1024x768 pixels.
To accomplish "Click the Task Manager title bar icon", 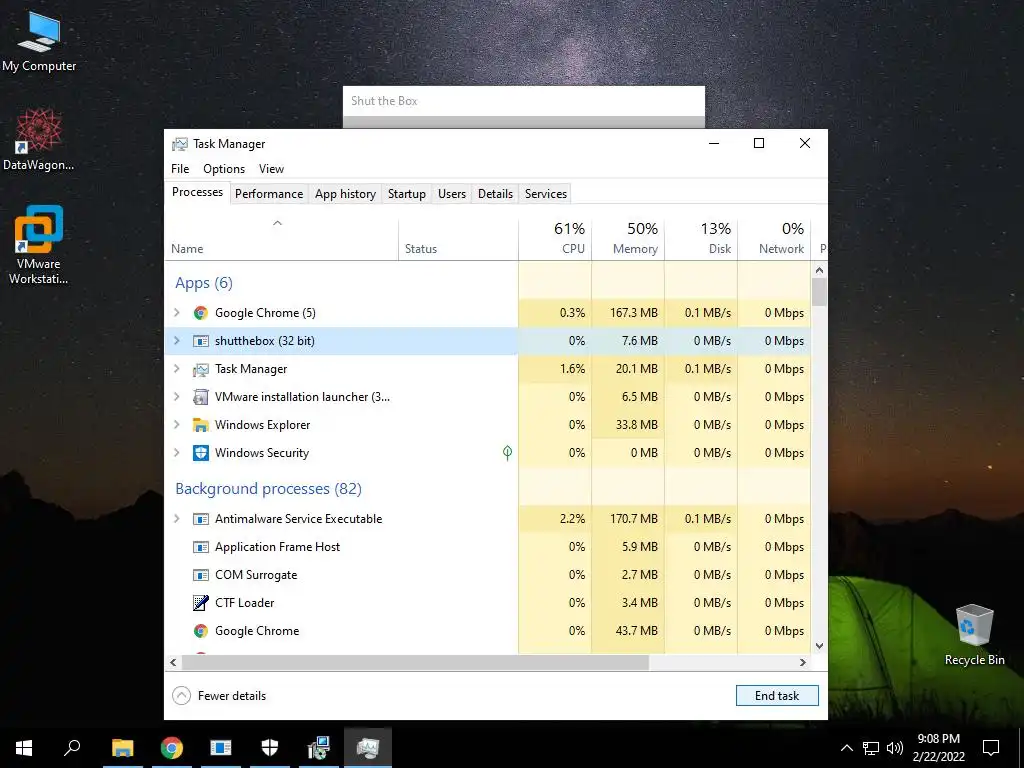I will [x=180, y=144].
